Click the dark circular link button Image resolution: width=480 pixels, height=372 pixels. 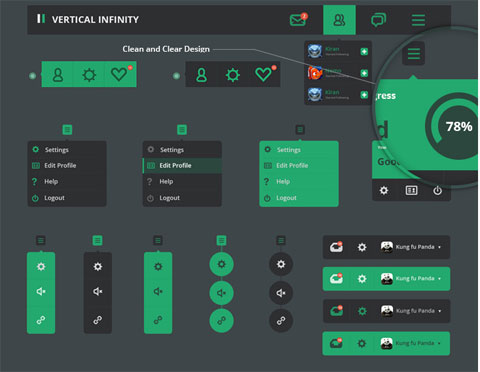tap(281, 321)
